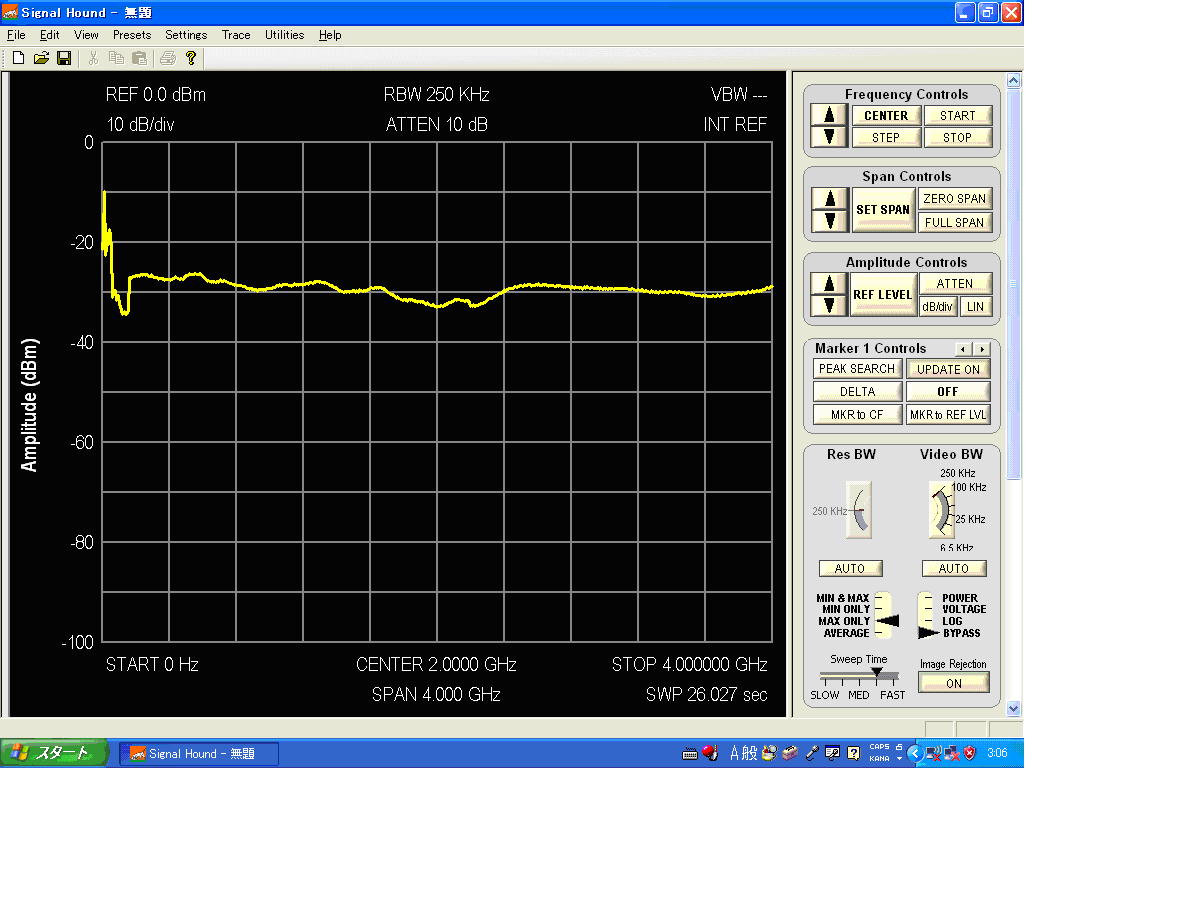1200x900 pixels.
Task: Select POWER video processing mode
Action: click(x=960, y=598)
